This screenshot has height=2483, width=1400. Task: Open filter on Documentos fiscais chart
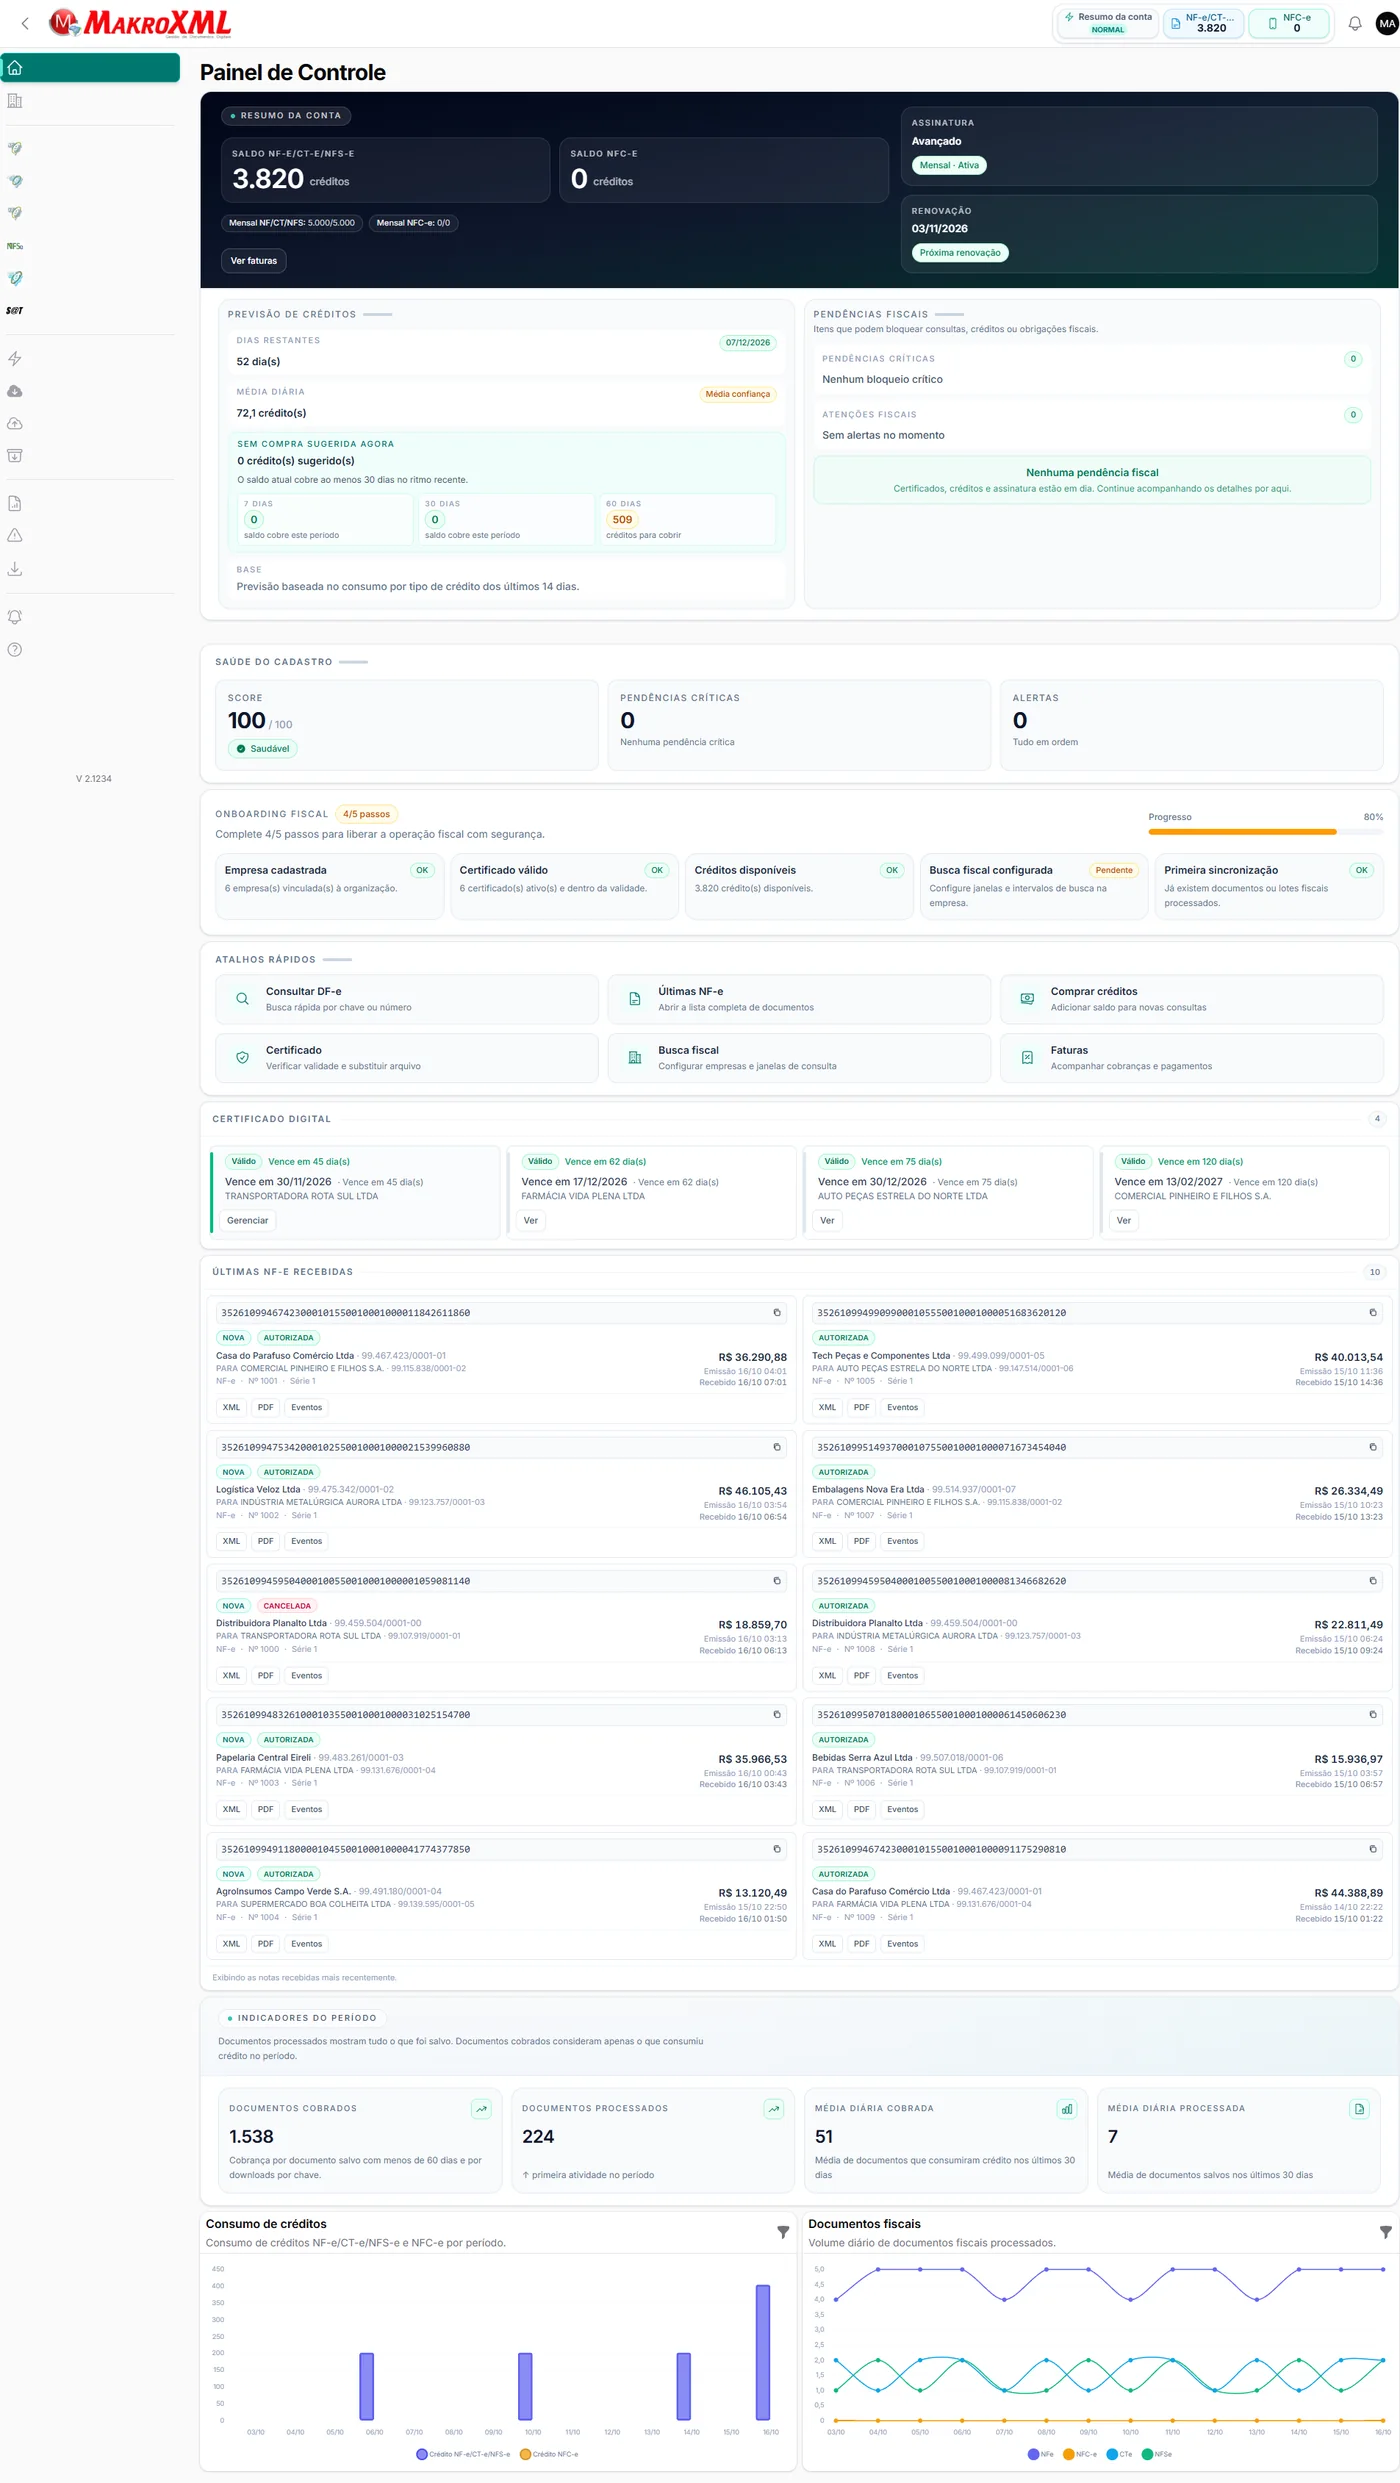point(1385,2232)
